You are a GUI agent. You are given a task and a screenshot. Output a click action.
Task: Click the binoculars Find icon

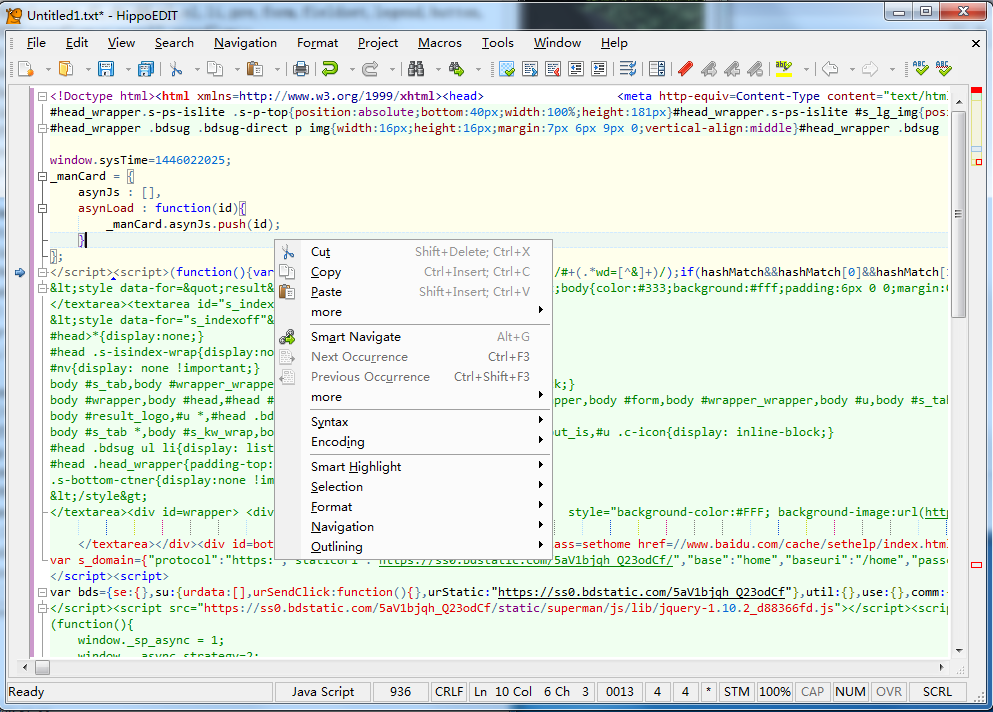point(416,69)
